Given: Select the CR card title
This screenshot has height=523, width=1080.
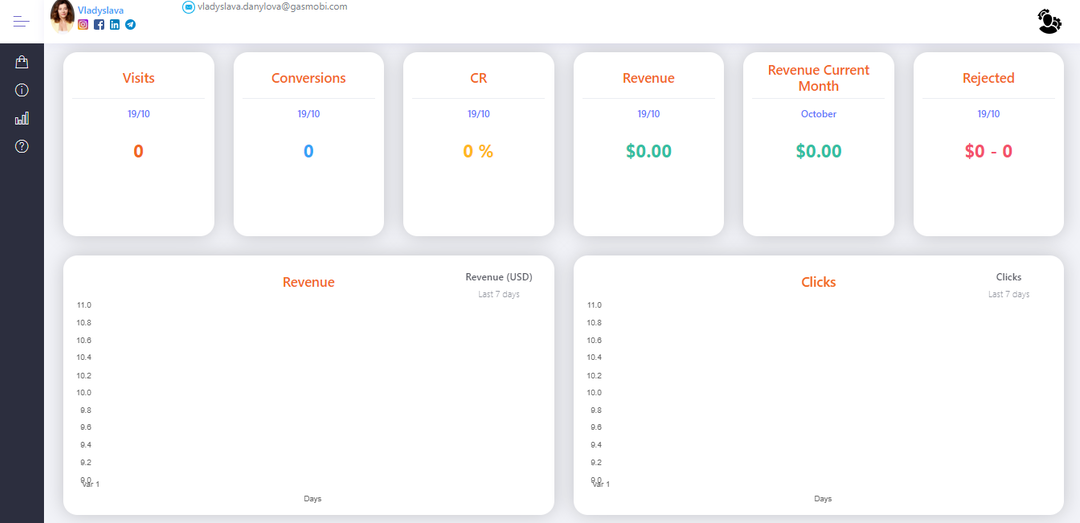Looking at the screenshot, I should pos(479,78).
